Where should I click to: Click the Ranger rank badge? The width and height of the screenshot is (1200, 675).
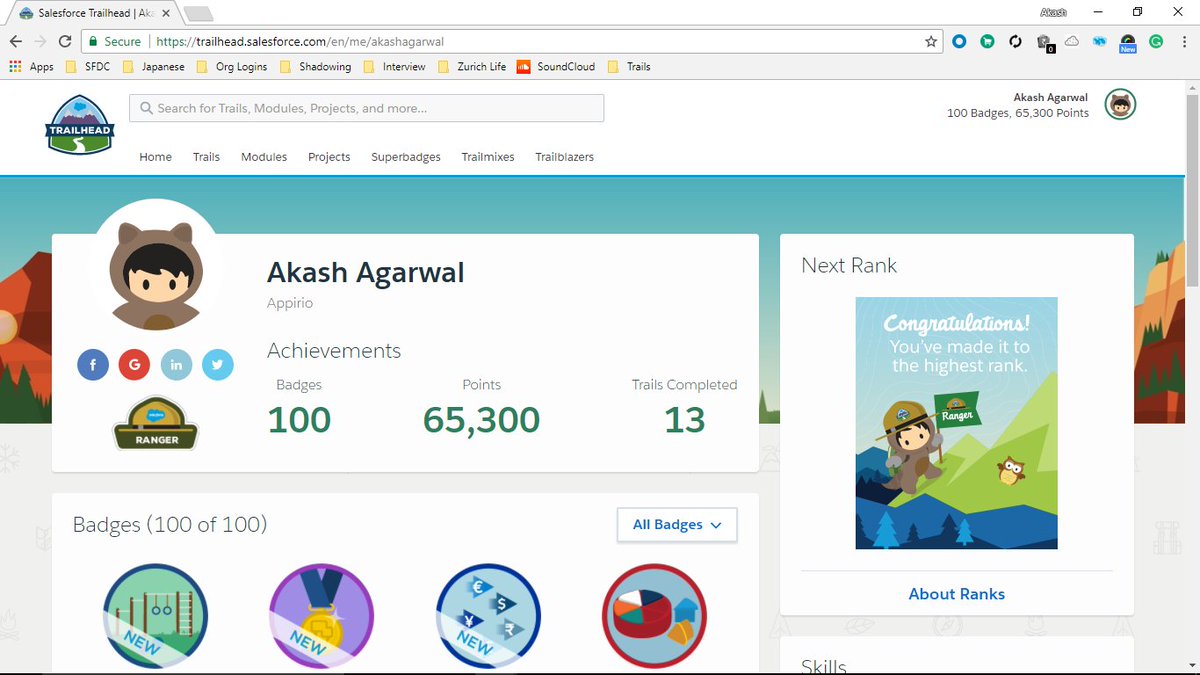[x=155, y=424]
